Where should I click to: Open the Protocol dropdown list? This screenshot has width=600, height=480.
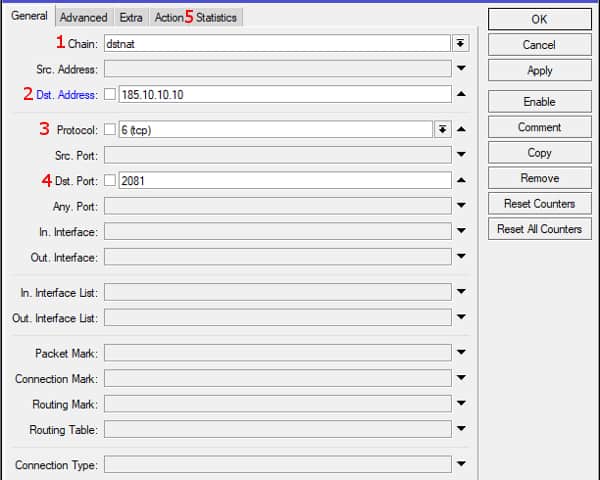(442, 129)
